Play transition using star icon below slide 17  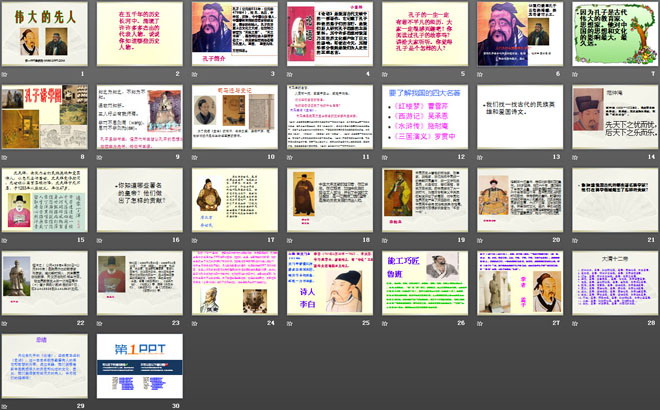click(x=194, y=240)
